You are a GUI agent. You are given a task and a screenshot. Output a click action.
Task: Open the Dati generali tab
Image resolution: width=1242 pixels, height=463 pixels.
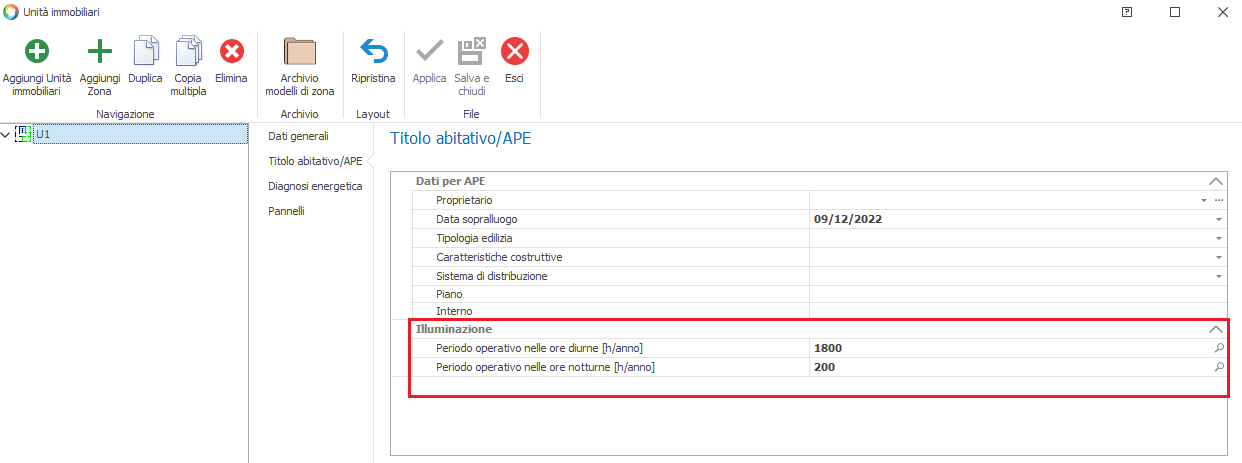click(298, 135)
